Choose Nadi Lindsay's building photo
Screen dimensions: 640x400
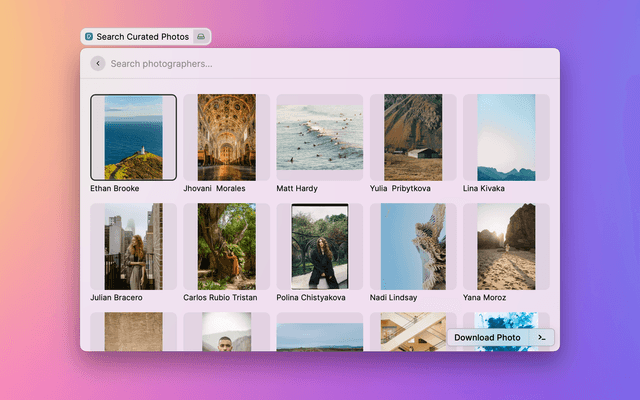pos(413,246)
